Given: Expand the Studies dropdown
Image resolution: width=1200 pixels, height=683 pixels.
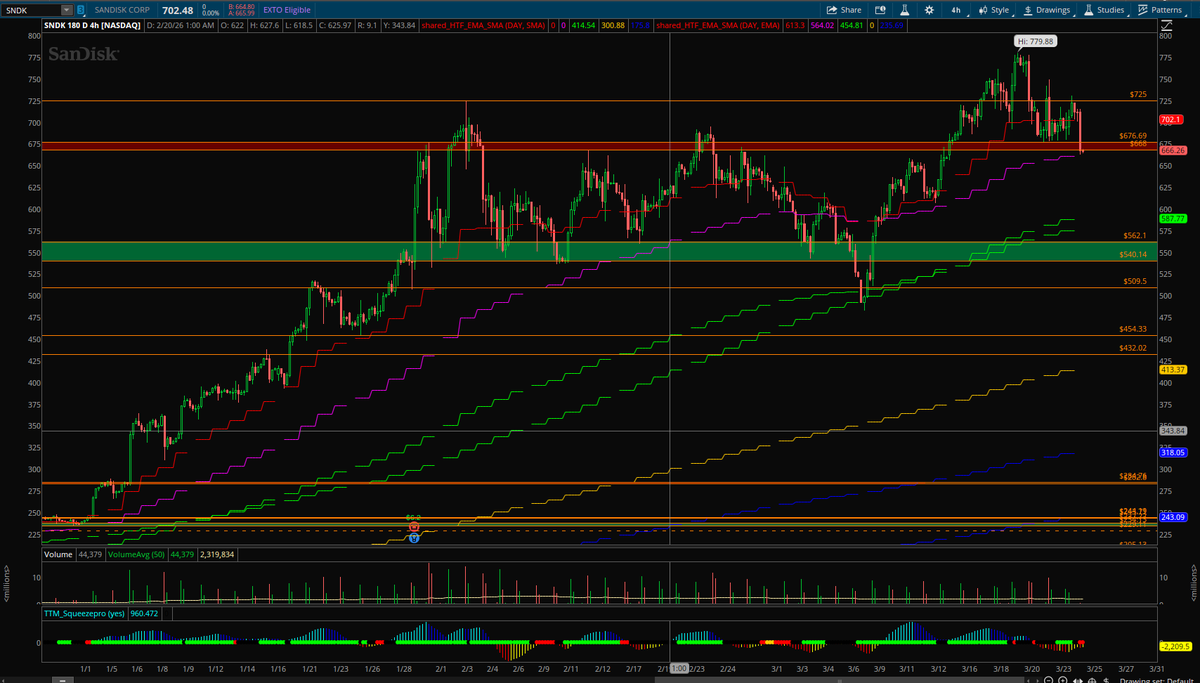Looking at the screenshot, I should 1104,9.
